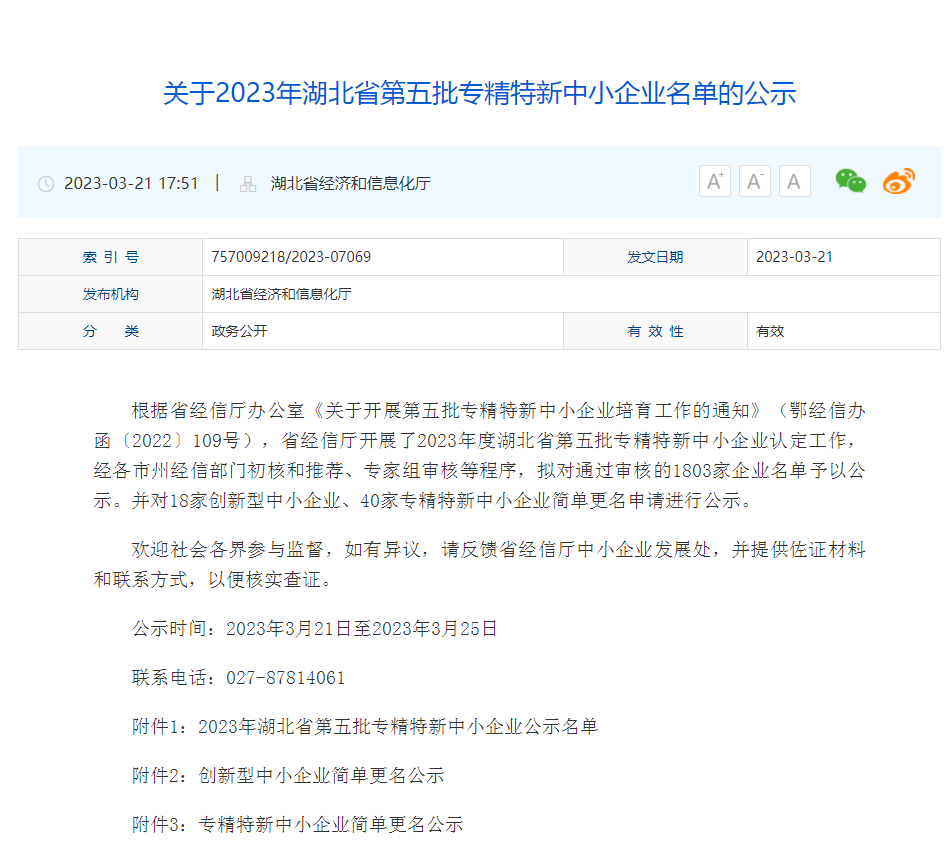Open 附件1 2023年湖北省第五批专精特新中小企业公示名单
This screenshot has width=944, height=841.
[397, 726]
